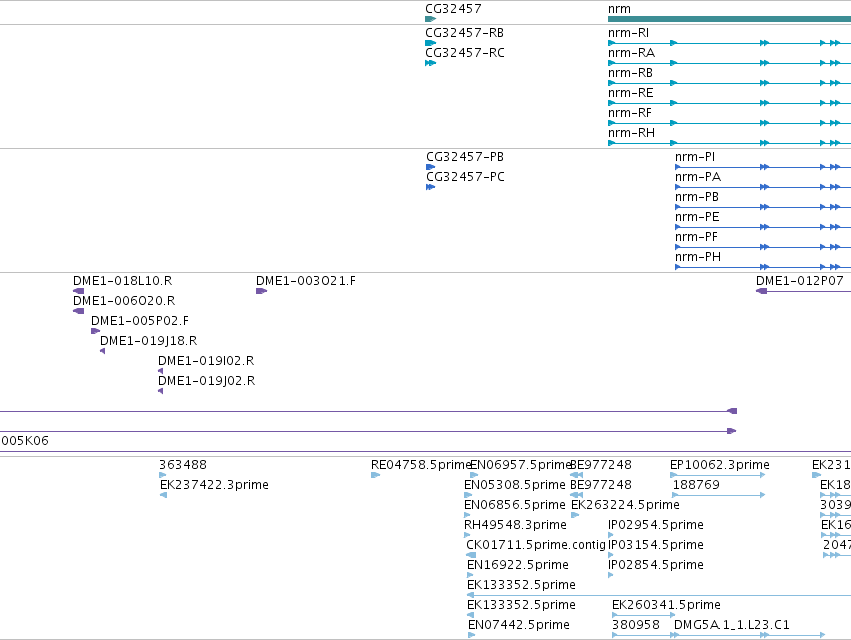Click the DME1-019J02.R clone end
This screenshot has width=851, height=640.
161,391
